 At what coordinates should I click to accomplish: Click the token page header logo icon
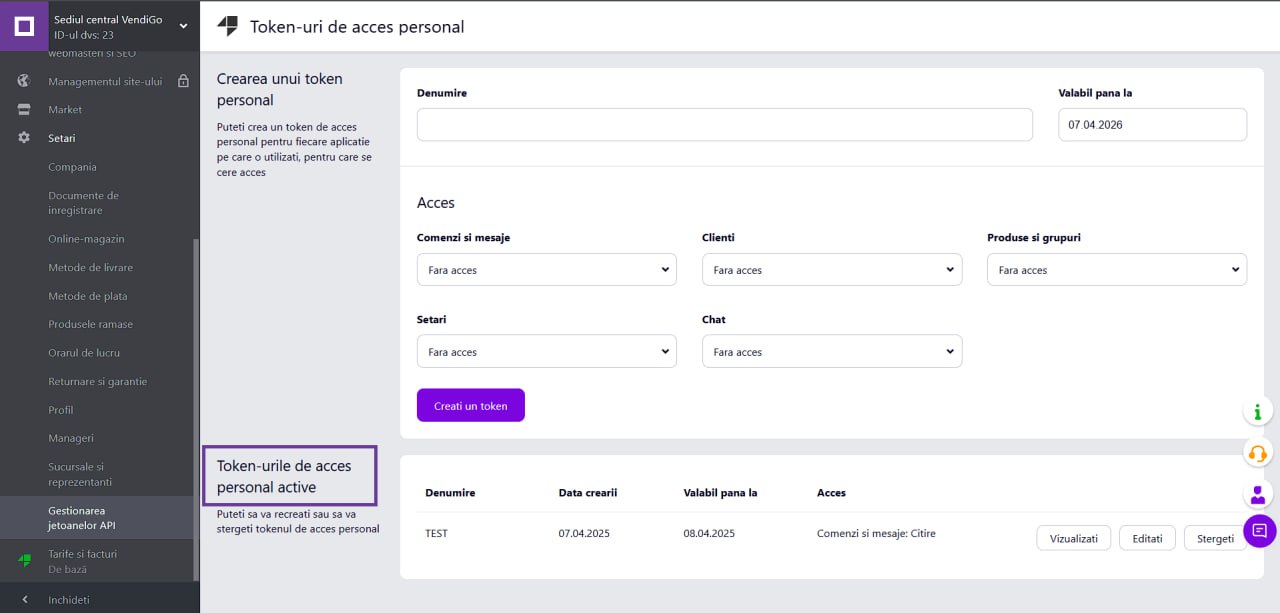227,27
